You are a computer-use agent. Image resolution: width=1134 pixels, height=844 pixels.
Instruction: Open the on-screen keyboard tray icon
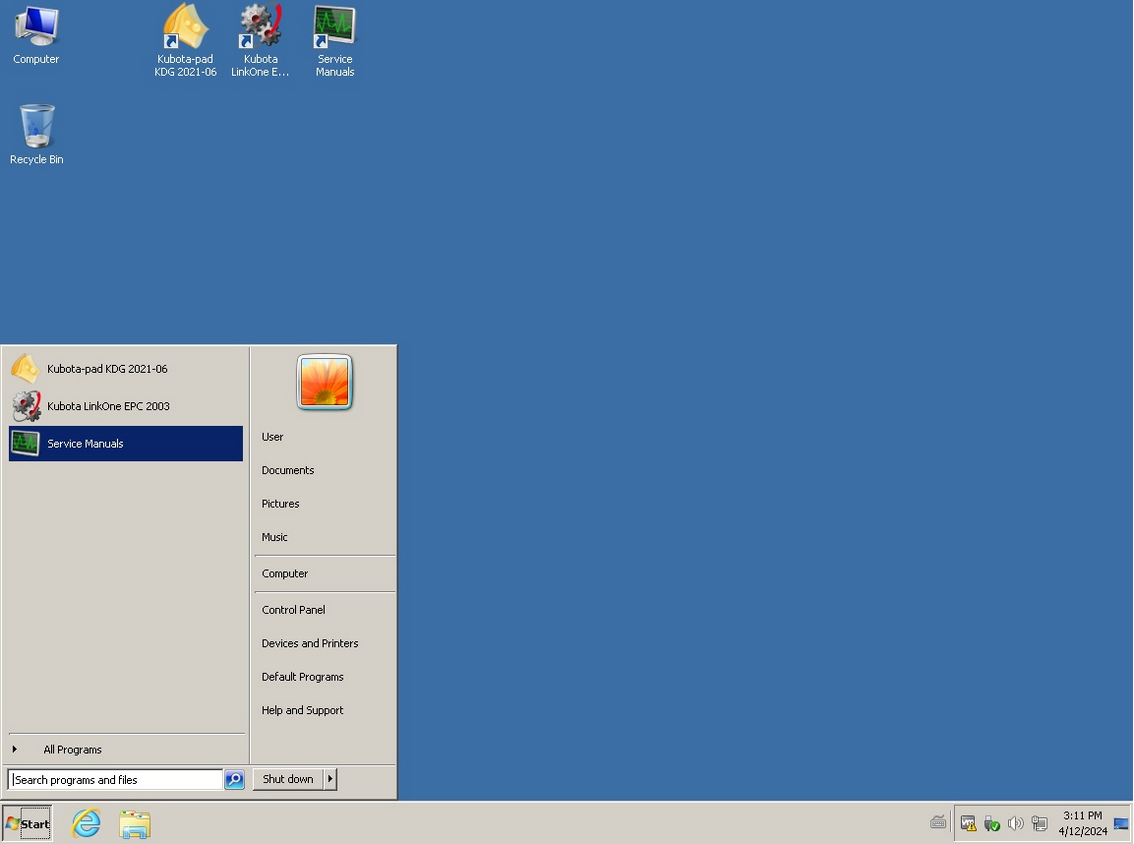click(938, 822)
